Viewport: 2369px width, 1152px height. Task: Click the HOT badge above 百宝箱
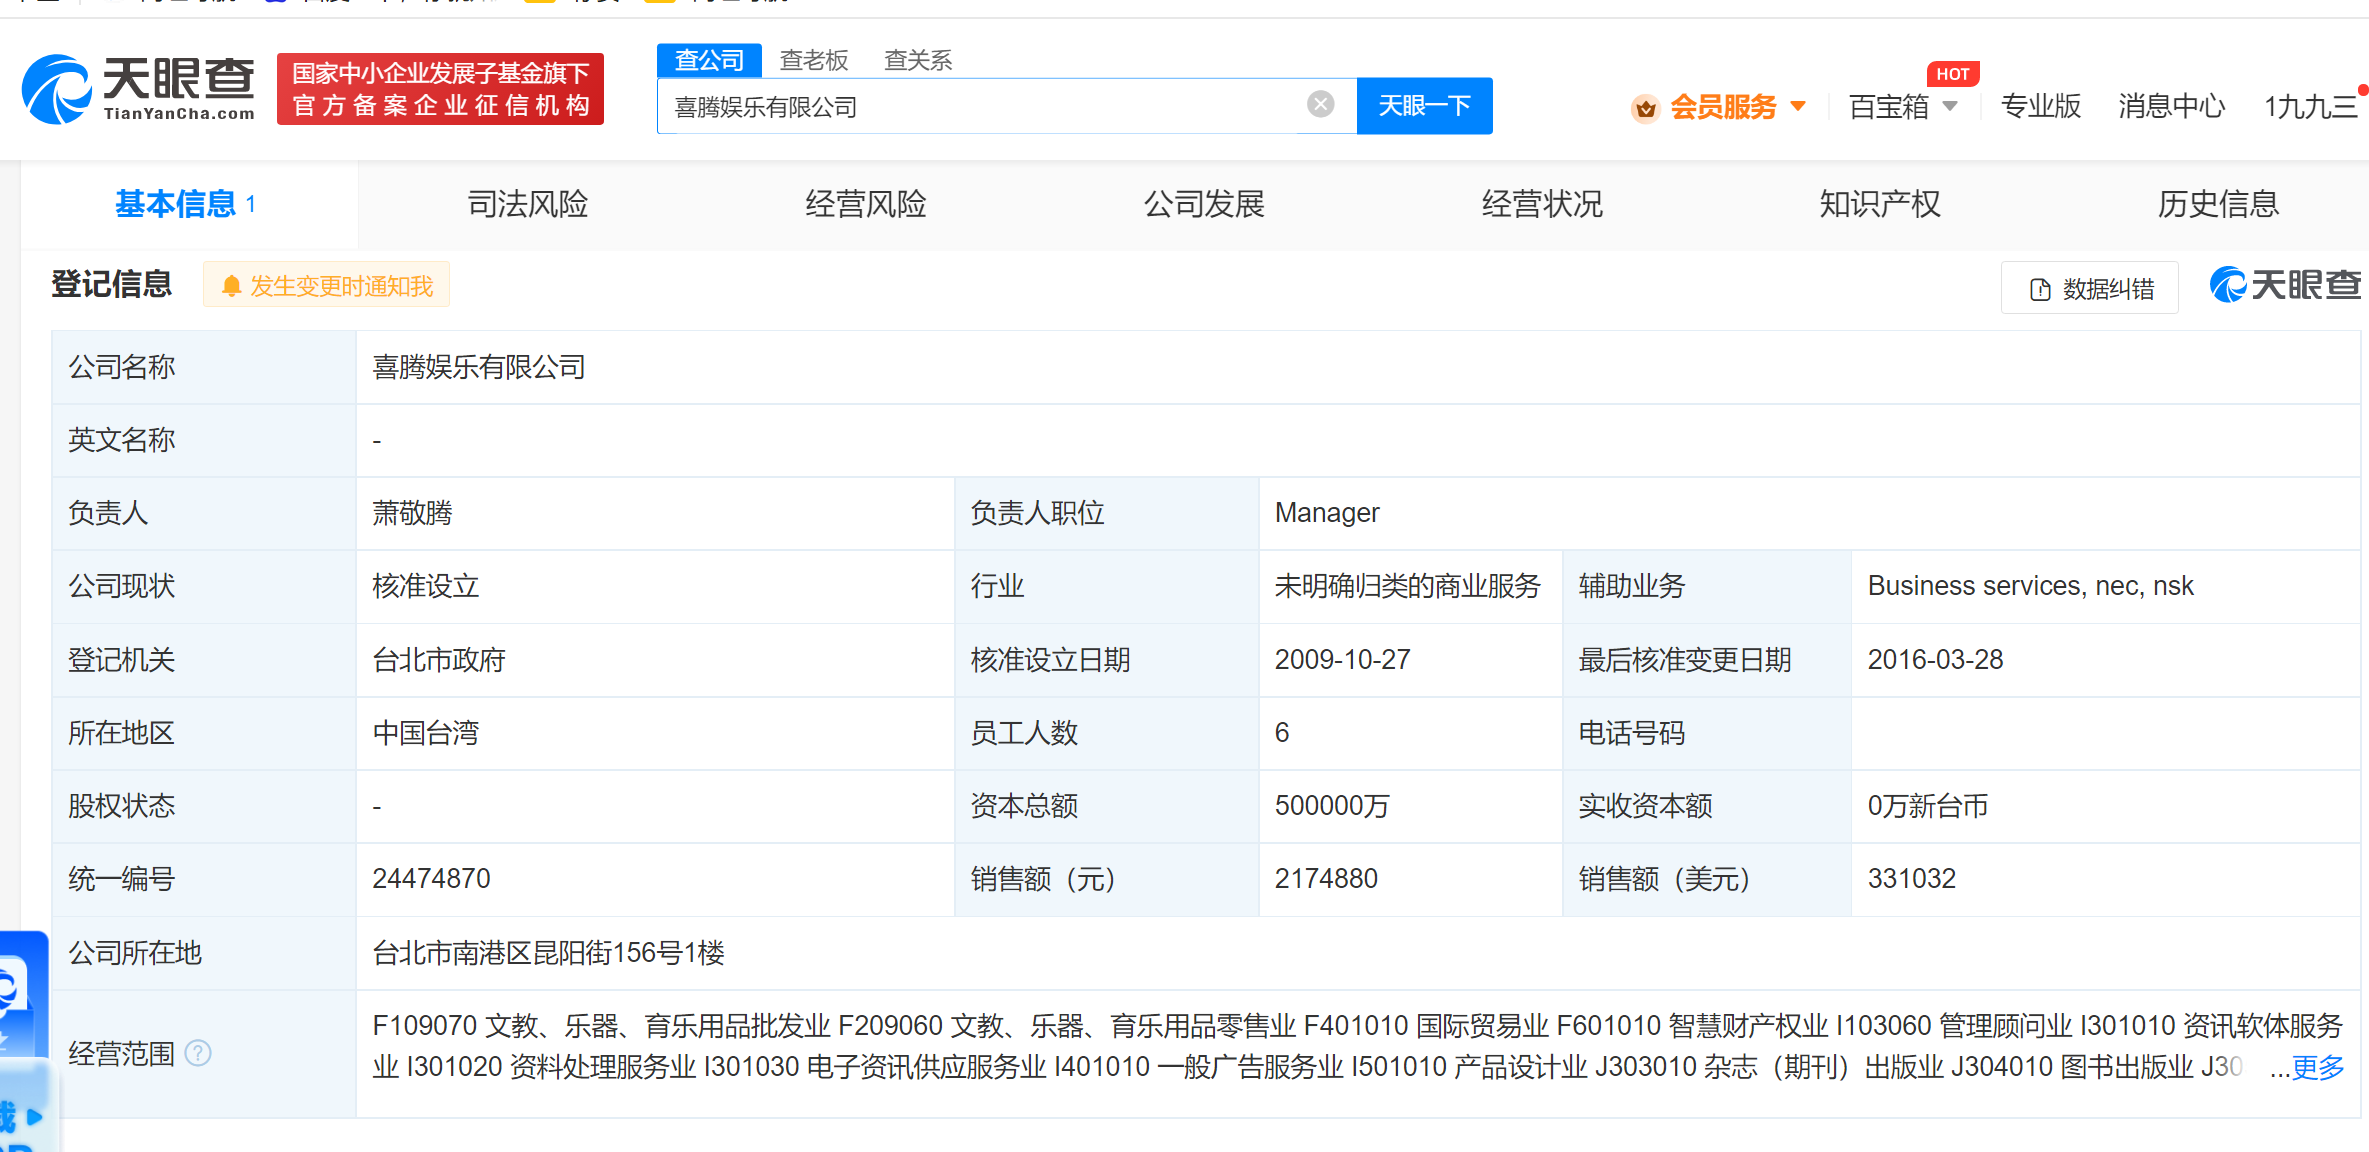tap(1952, 74)
